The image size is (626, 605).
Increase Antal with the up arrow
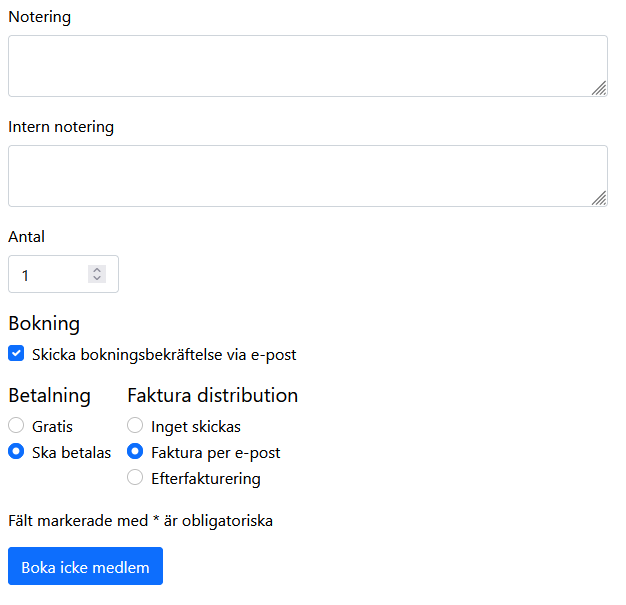(x=97, y=269)
